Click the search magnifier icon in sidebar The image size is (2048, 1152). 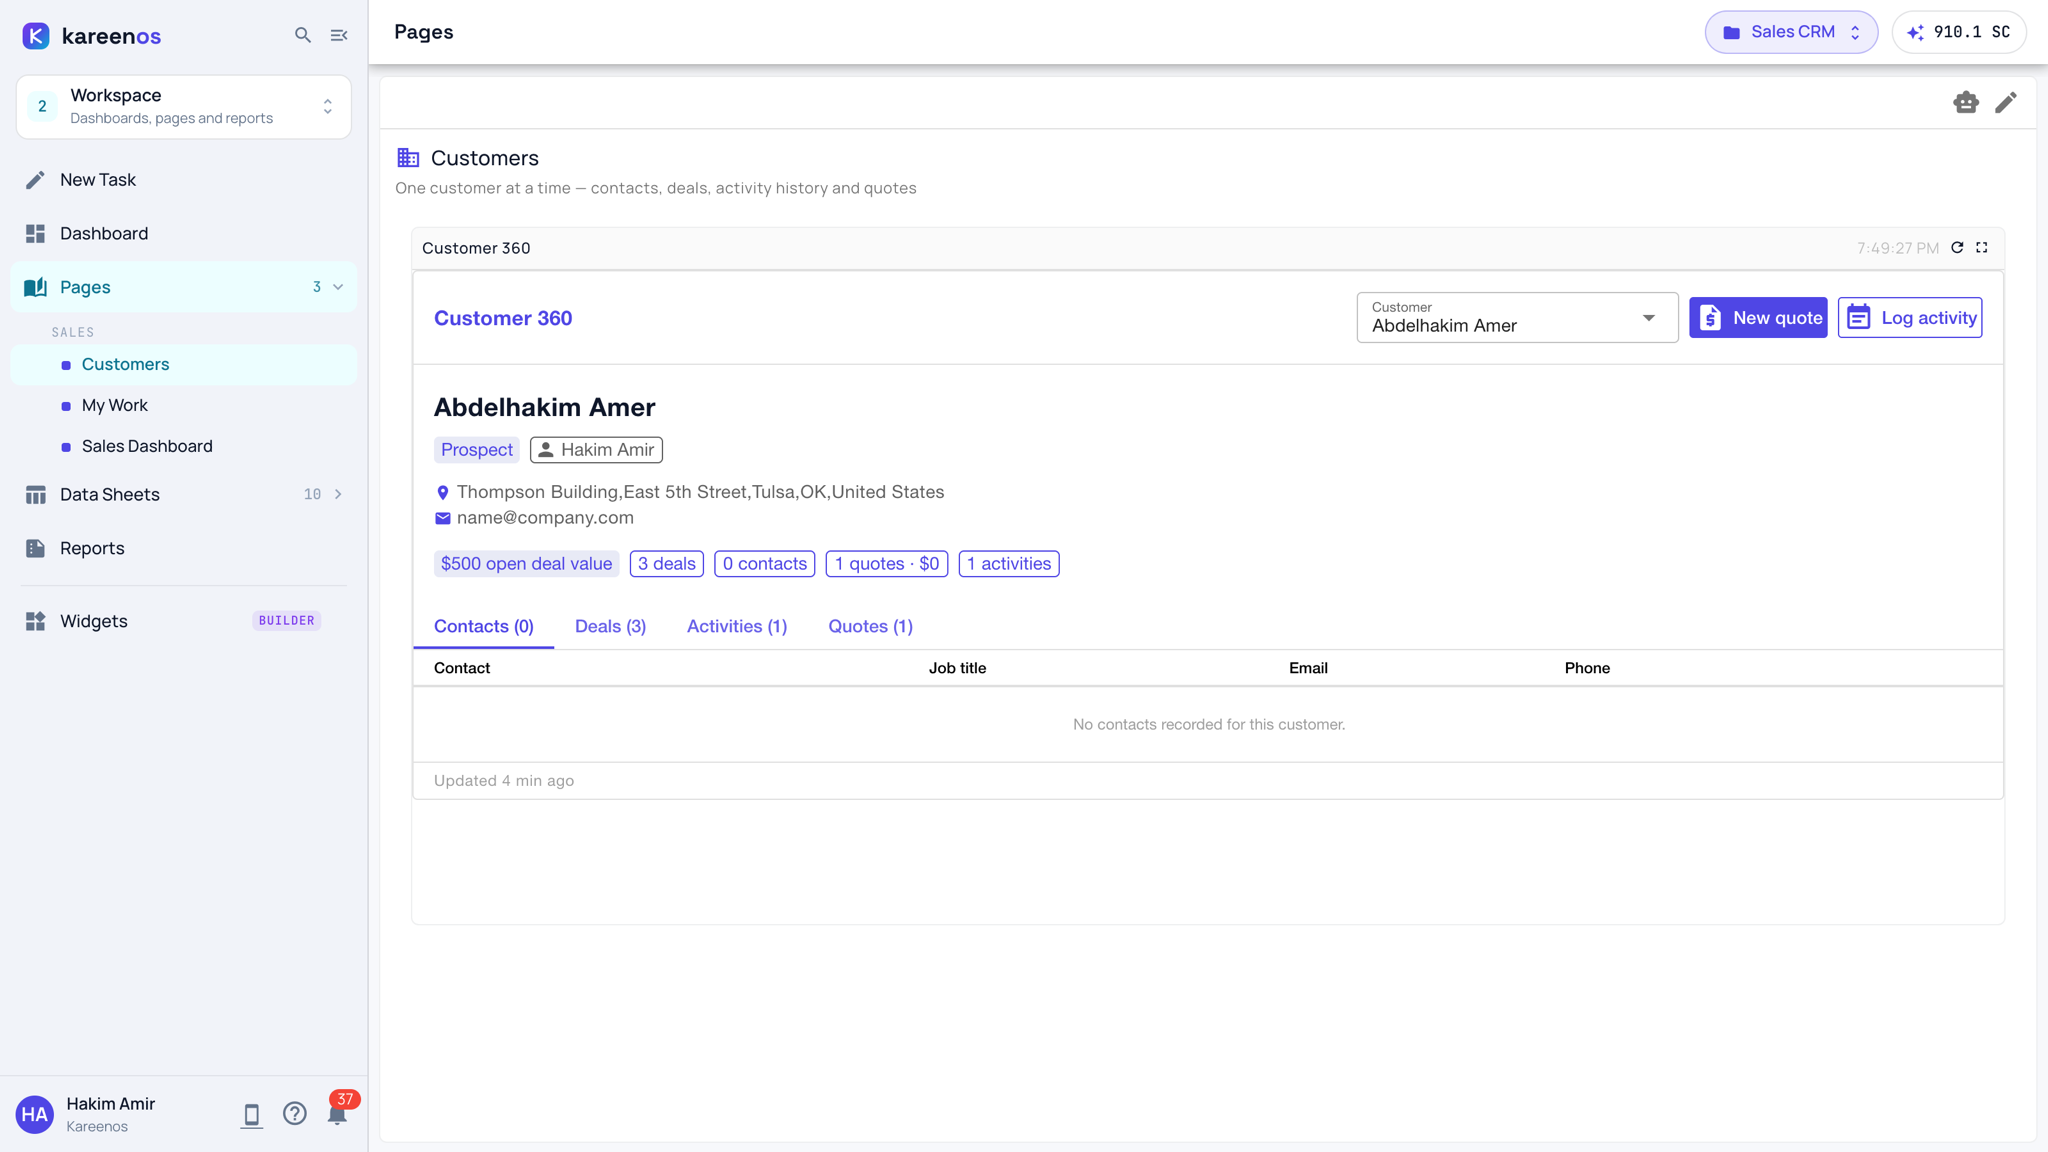(x=302, y=35)
